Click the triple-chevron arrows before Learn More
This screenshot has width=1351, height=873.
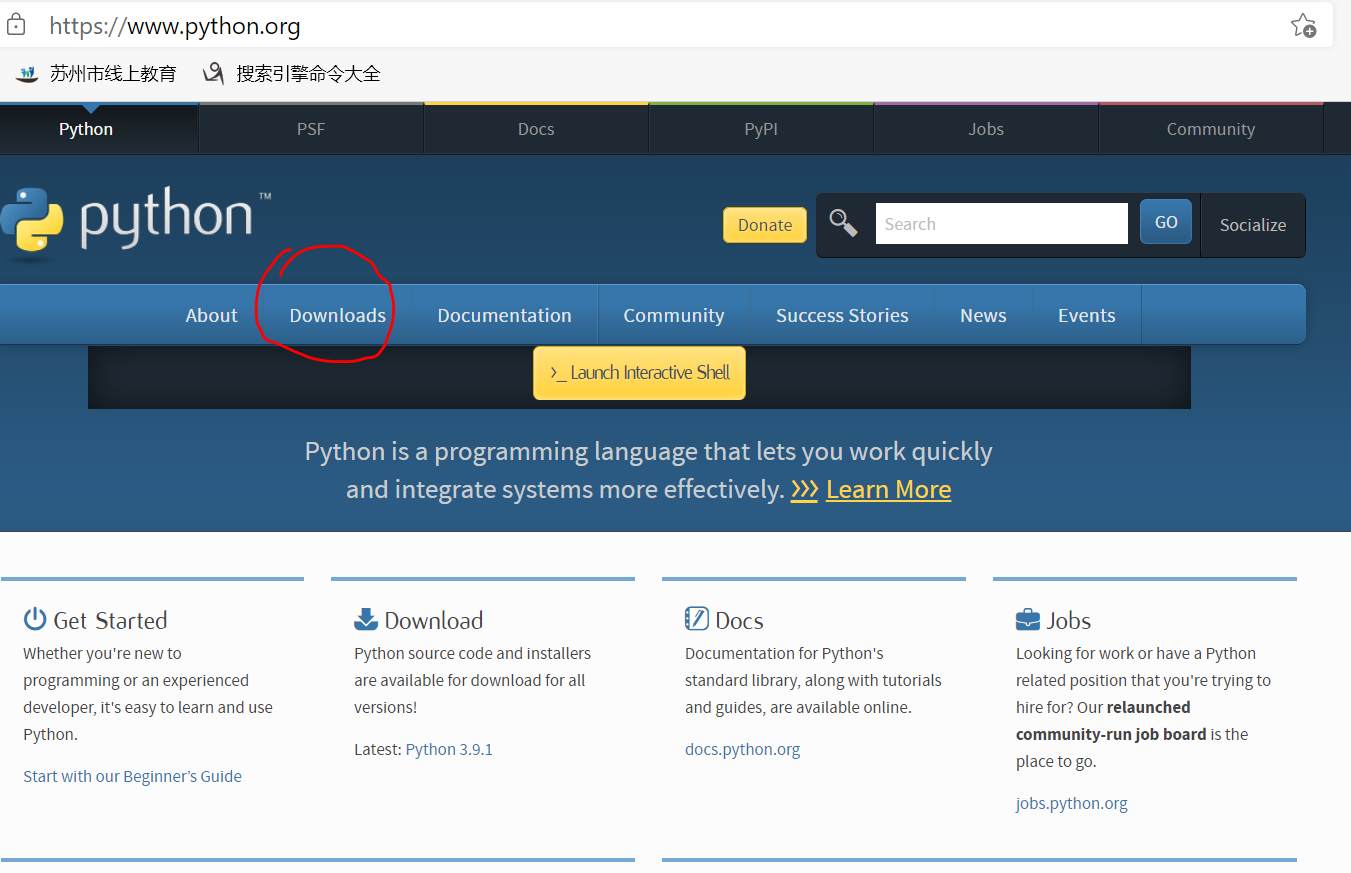point(804,489)
